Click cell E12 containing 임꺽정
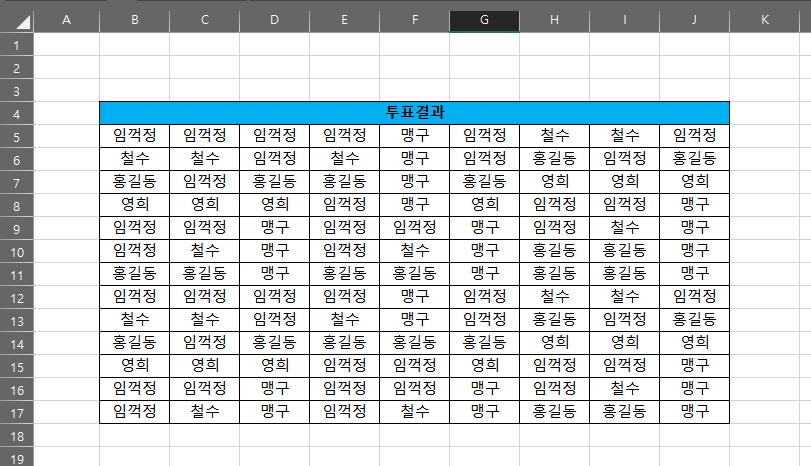The height and width of the screenshot is (466, 811). pyautogui.click(x=344, y=297)
